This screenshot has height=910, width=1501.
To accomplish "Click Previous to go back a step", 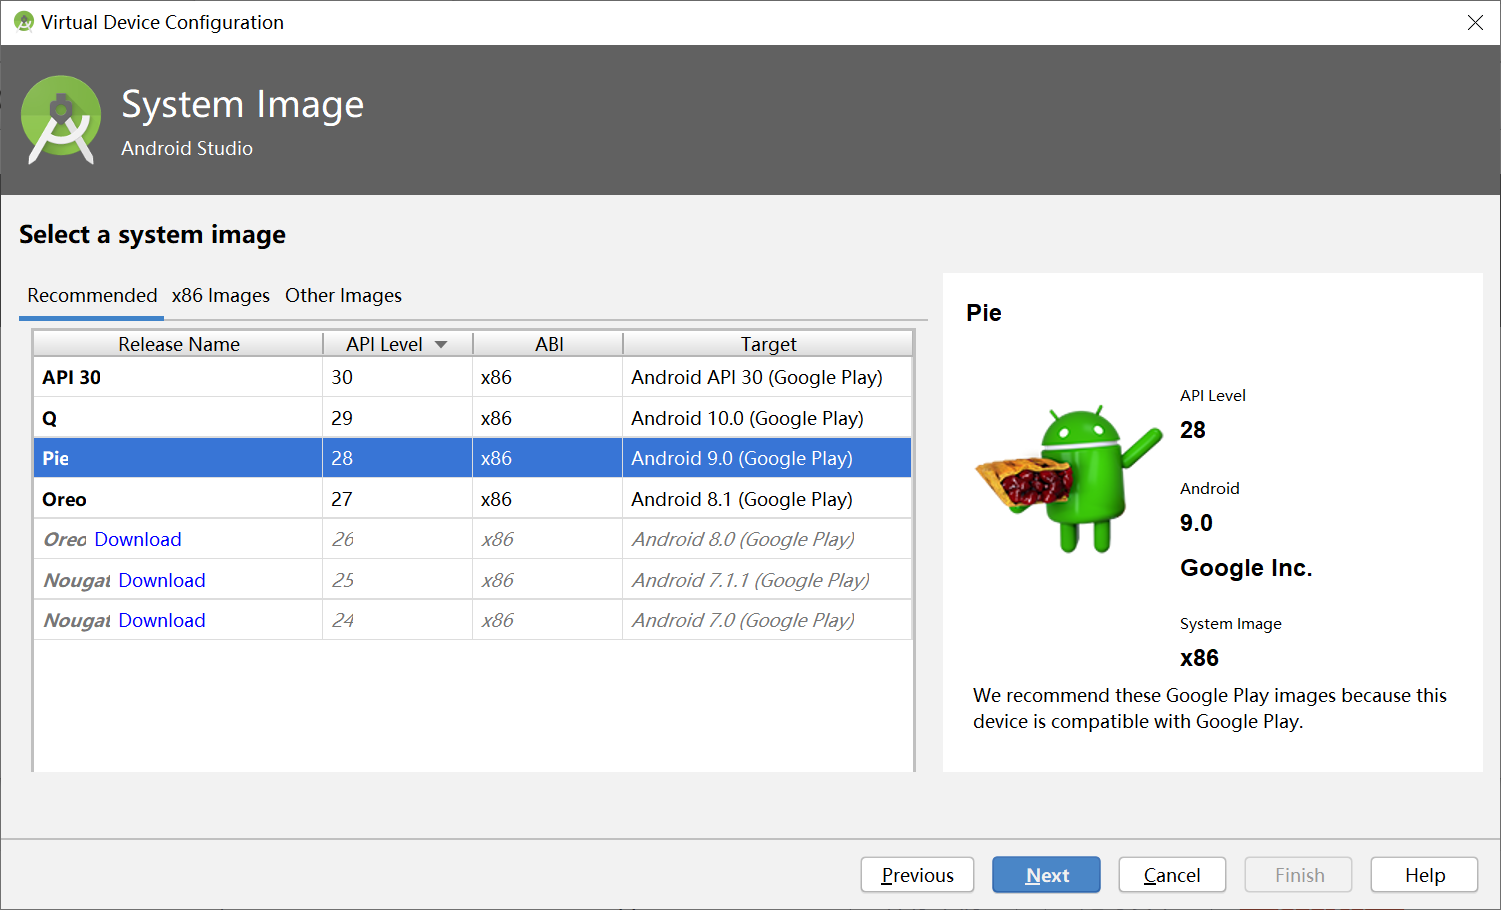I will click(917, 874).
